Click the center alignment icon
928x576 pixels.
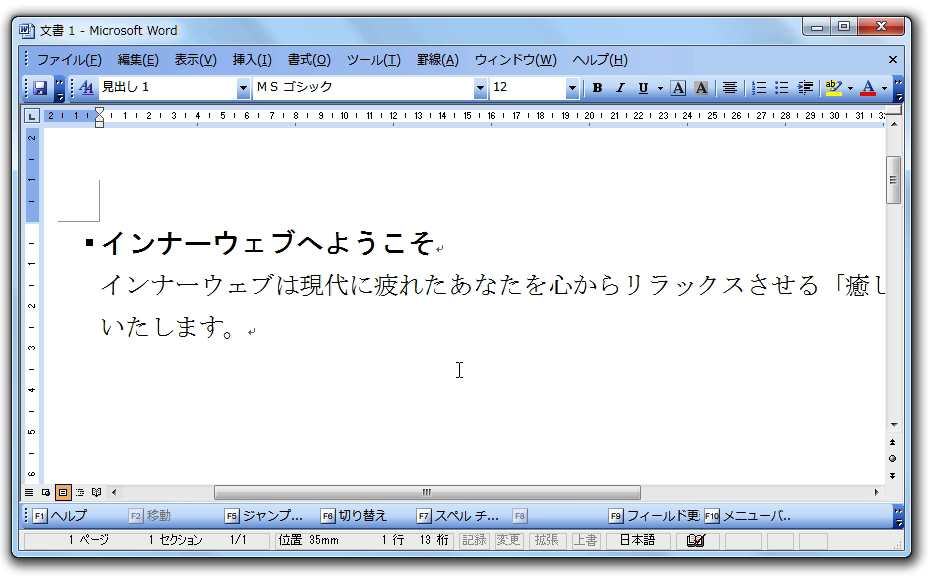[x=730, y=88]
